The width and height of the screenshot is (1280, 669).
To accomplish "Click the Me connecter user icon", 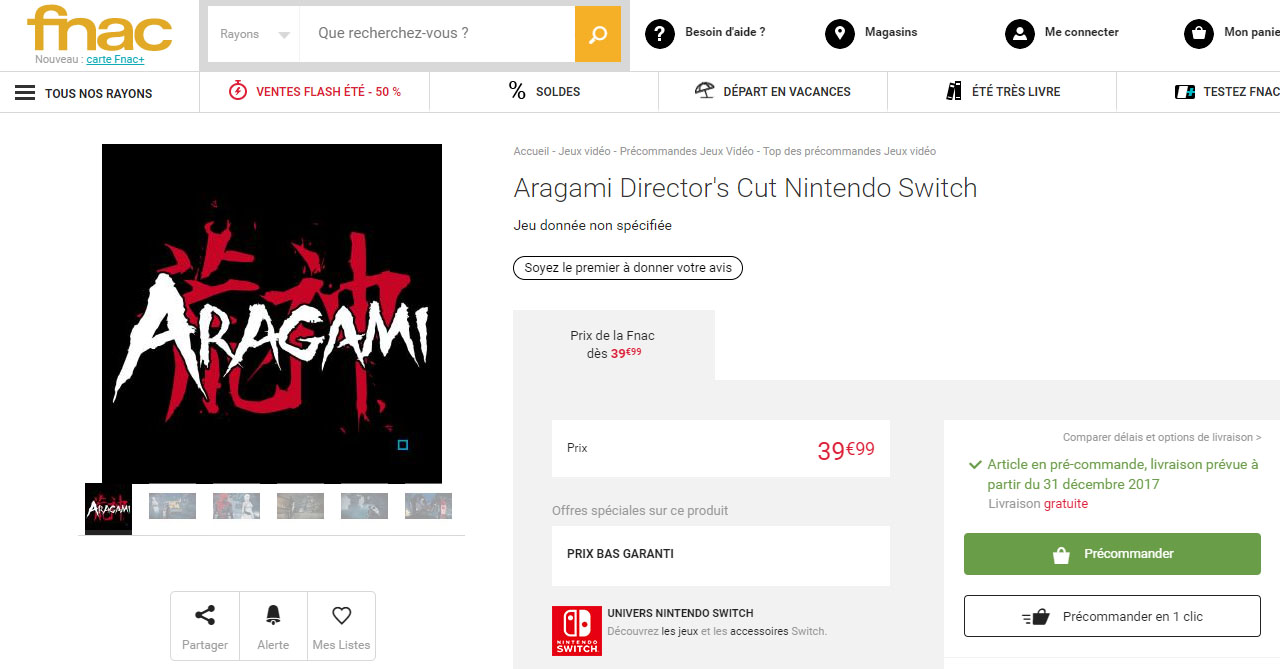I will 1020,34.
